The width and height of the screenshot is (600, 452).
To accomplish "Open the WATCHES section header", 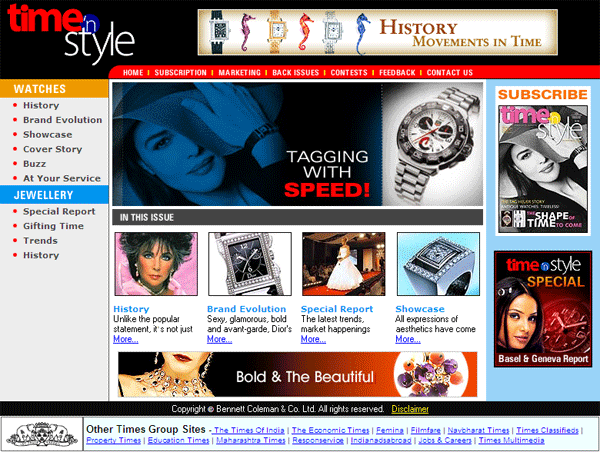I will pos(54,89).
